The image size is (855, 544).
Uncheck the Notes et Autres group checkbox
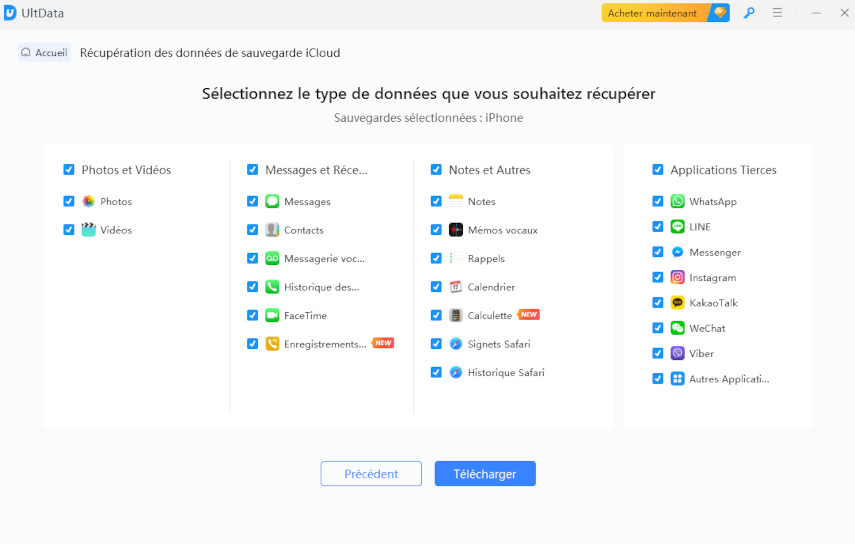pos(436,170)
